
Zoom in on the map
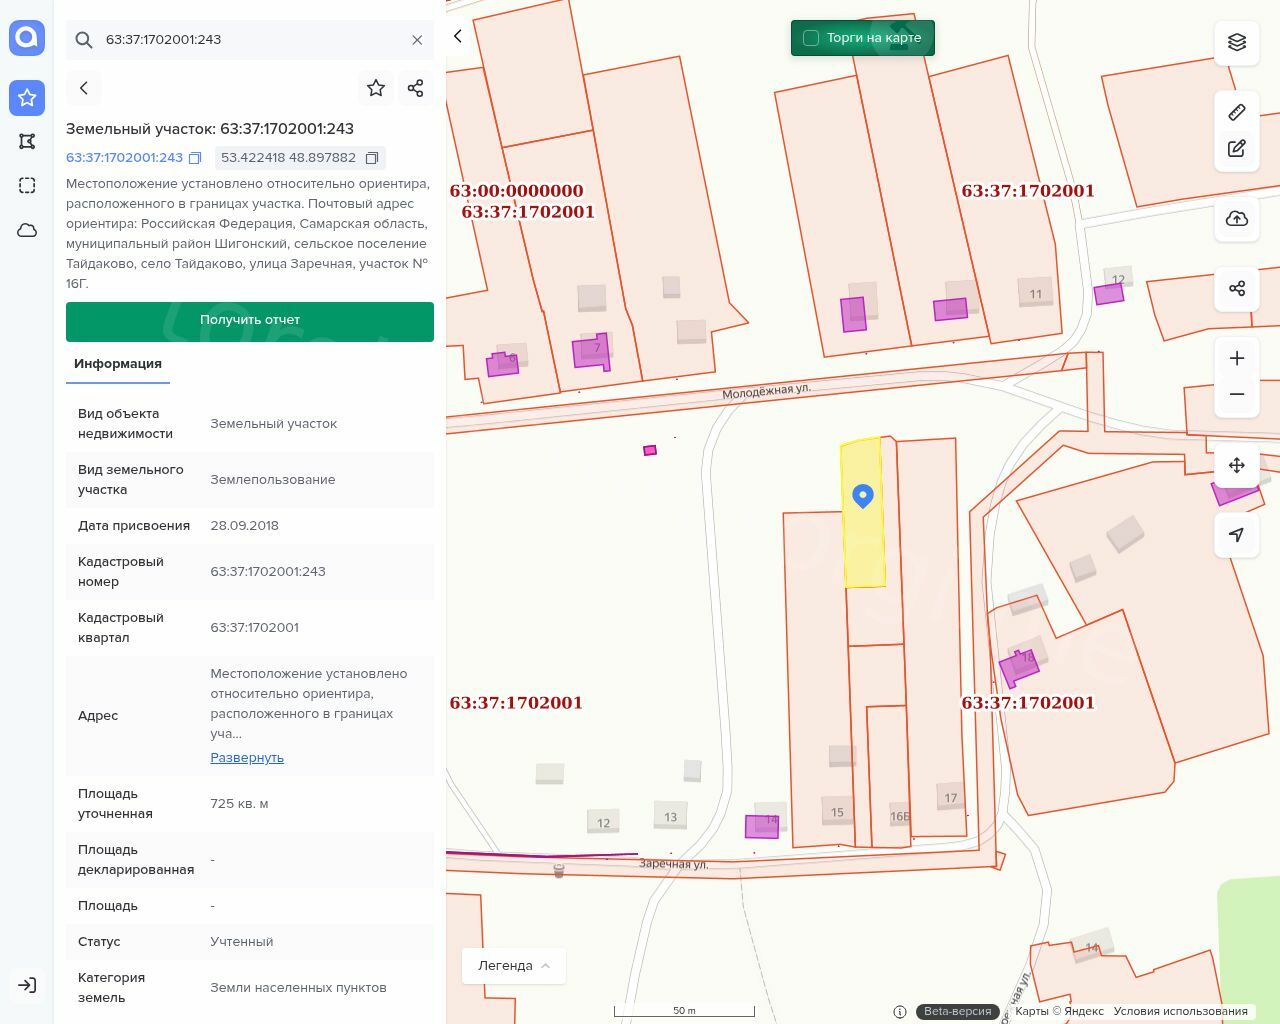click(1237, 358)
